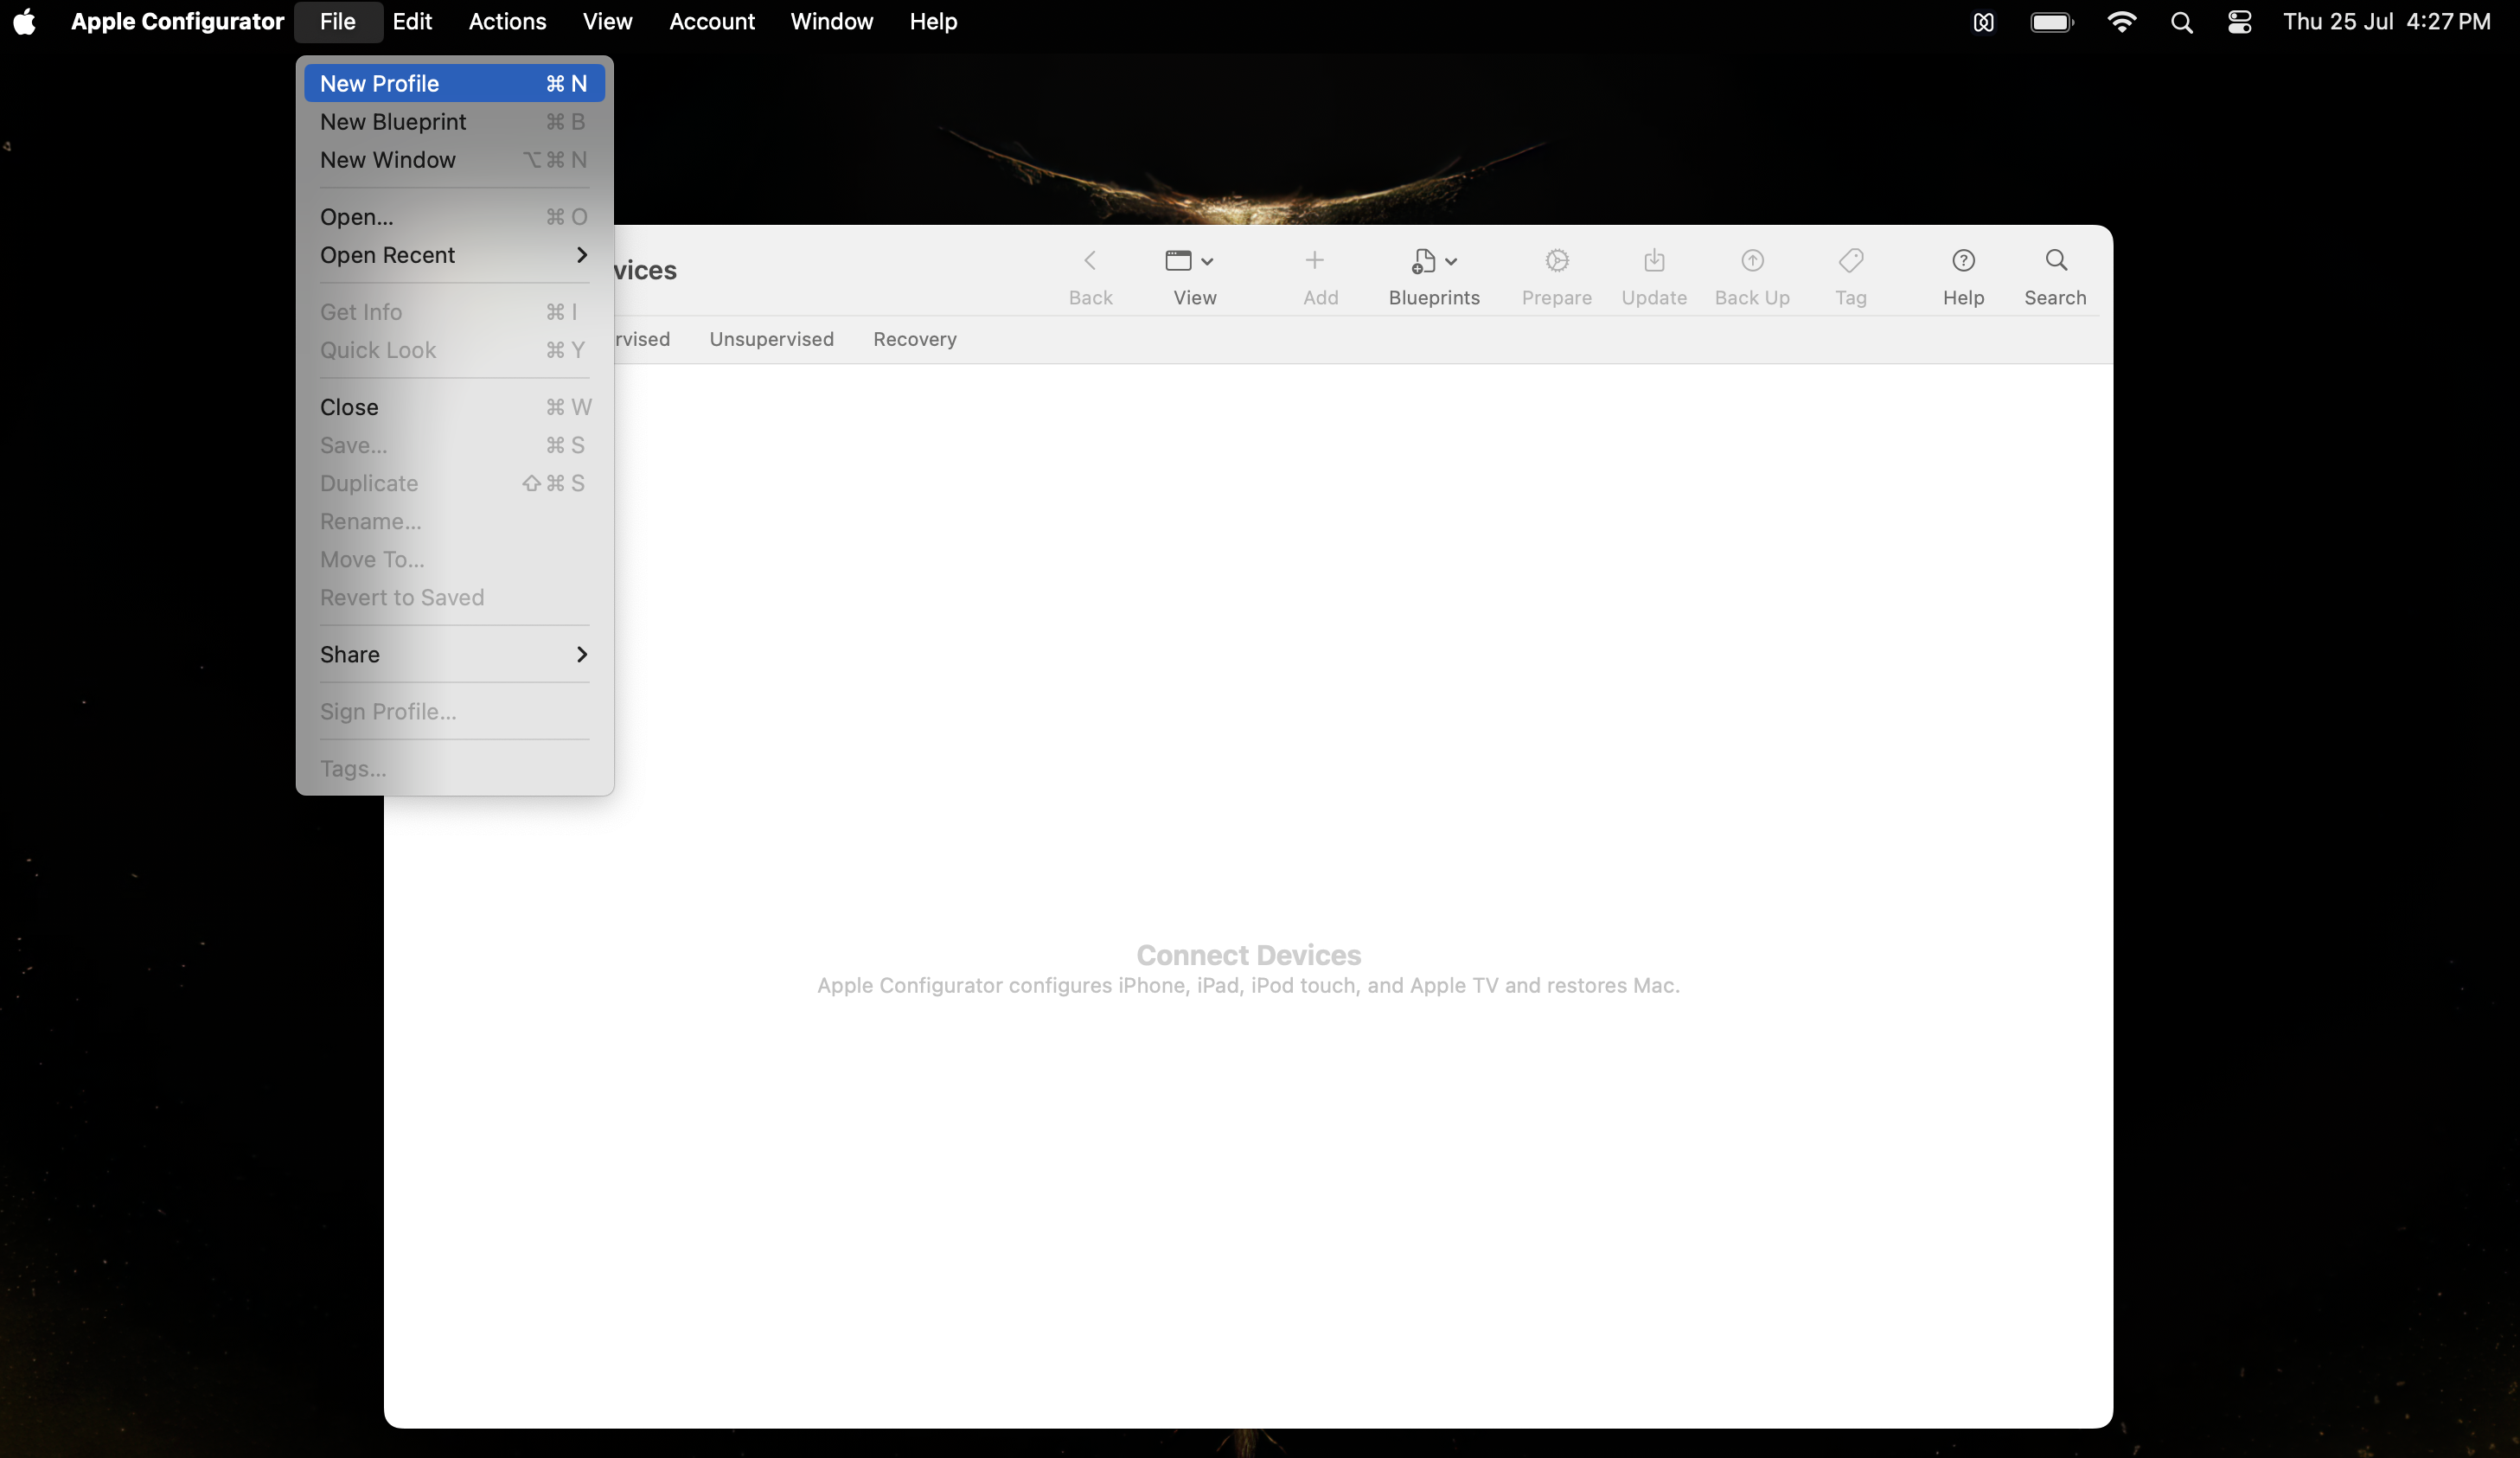Image resolution: width=2520 pixels, height=1458 pixels.
Task: Expand the View toolbar dropdown chevron
Action: 1207,262
